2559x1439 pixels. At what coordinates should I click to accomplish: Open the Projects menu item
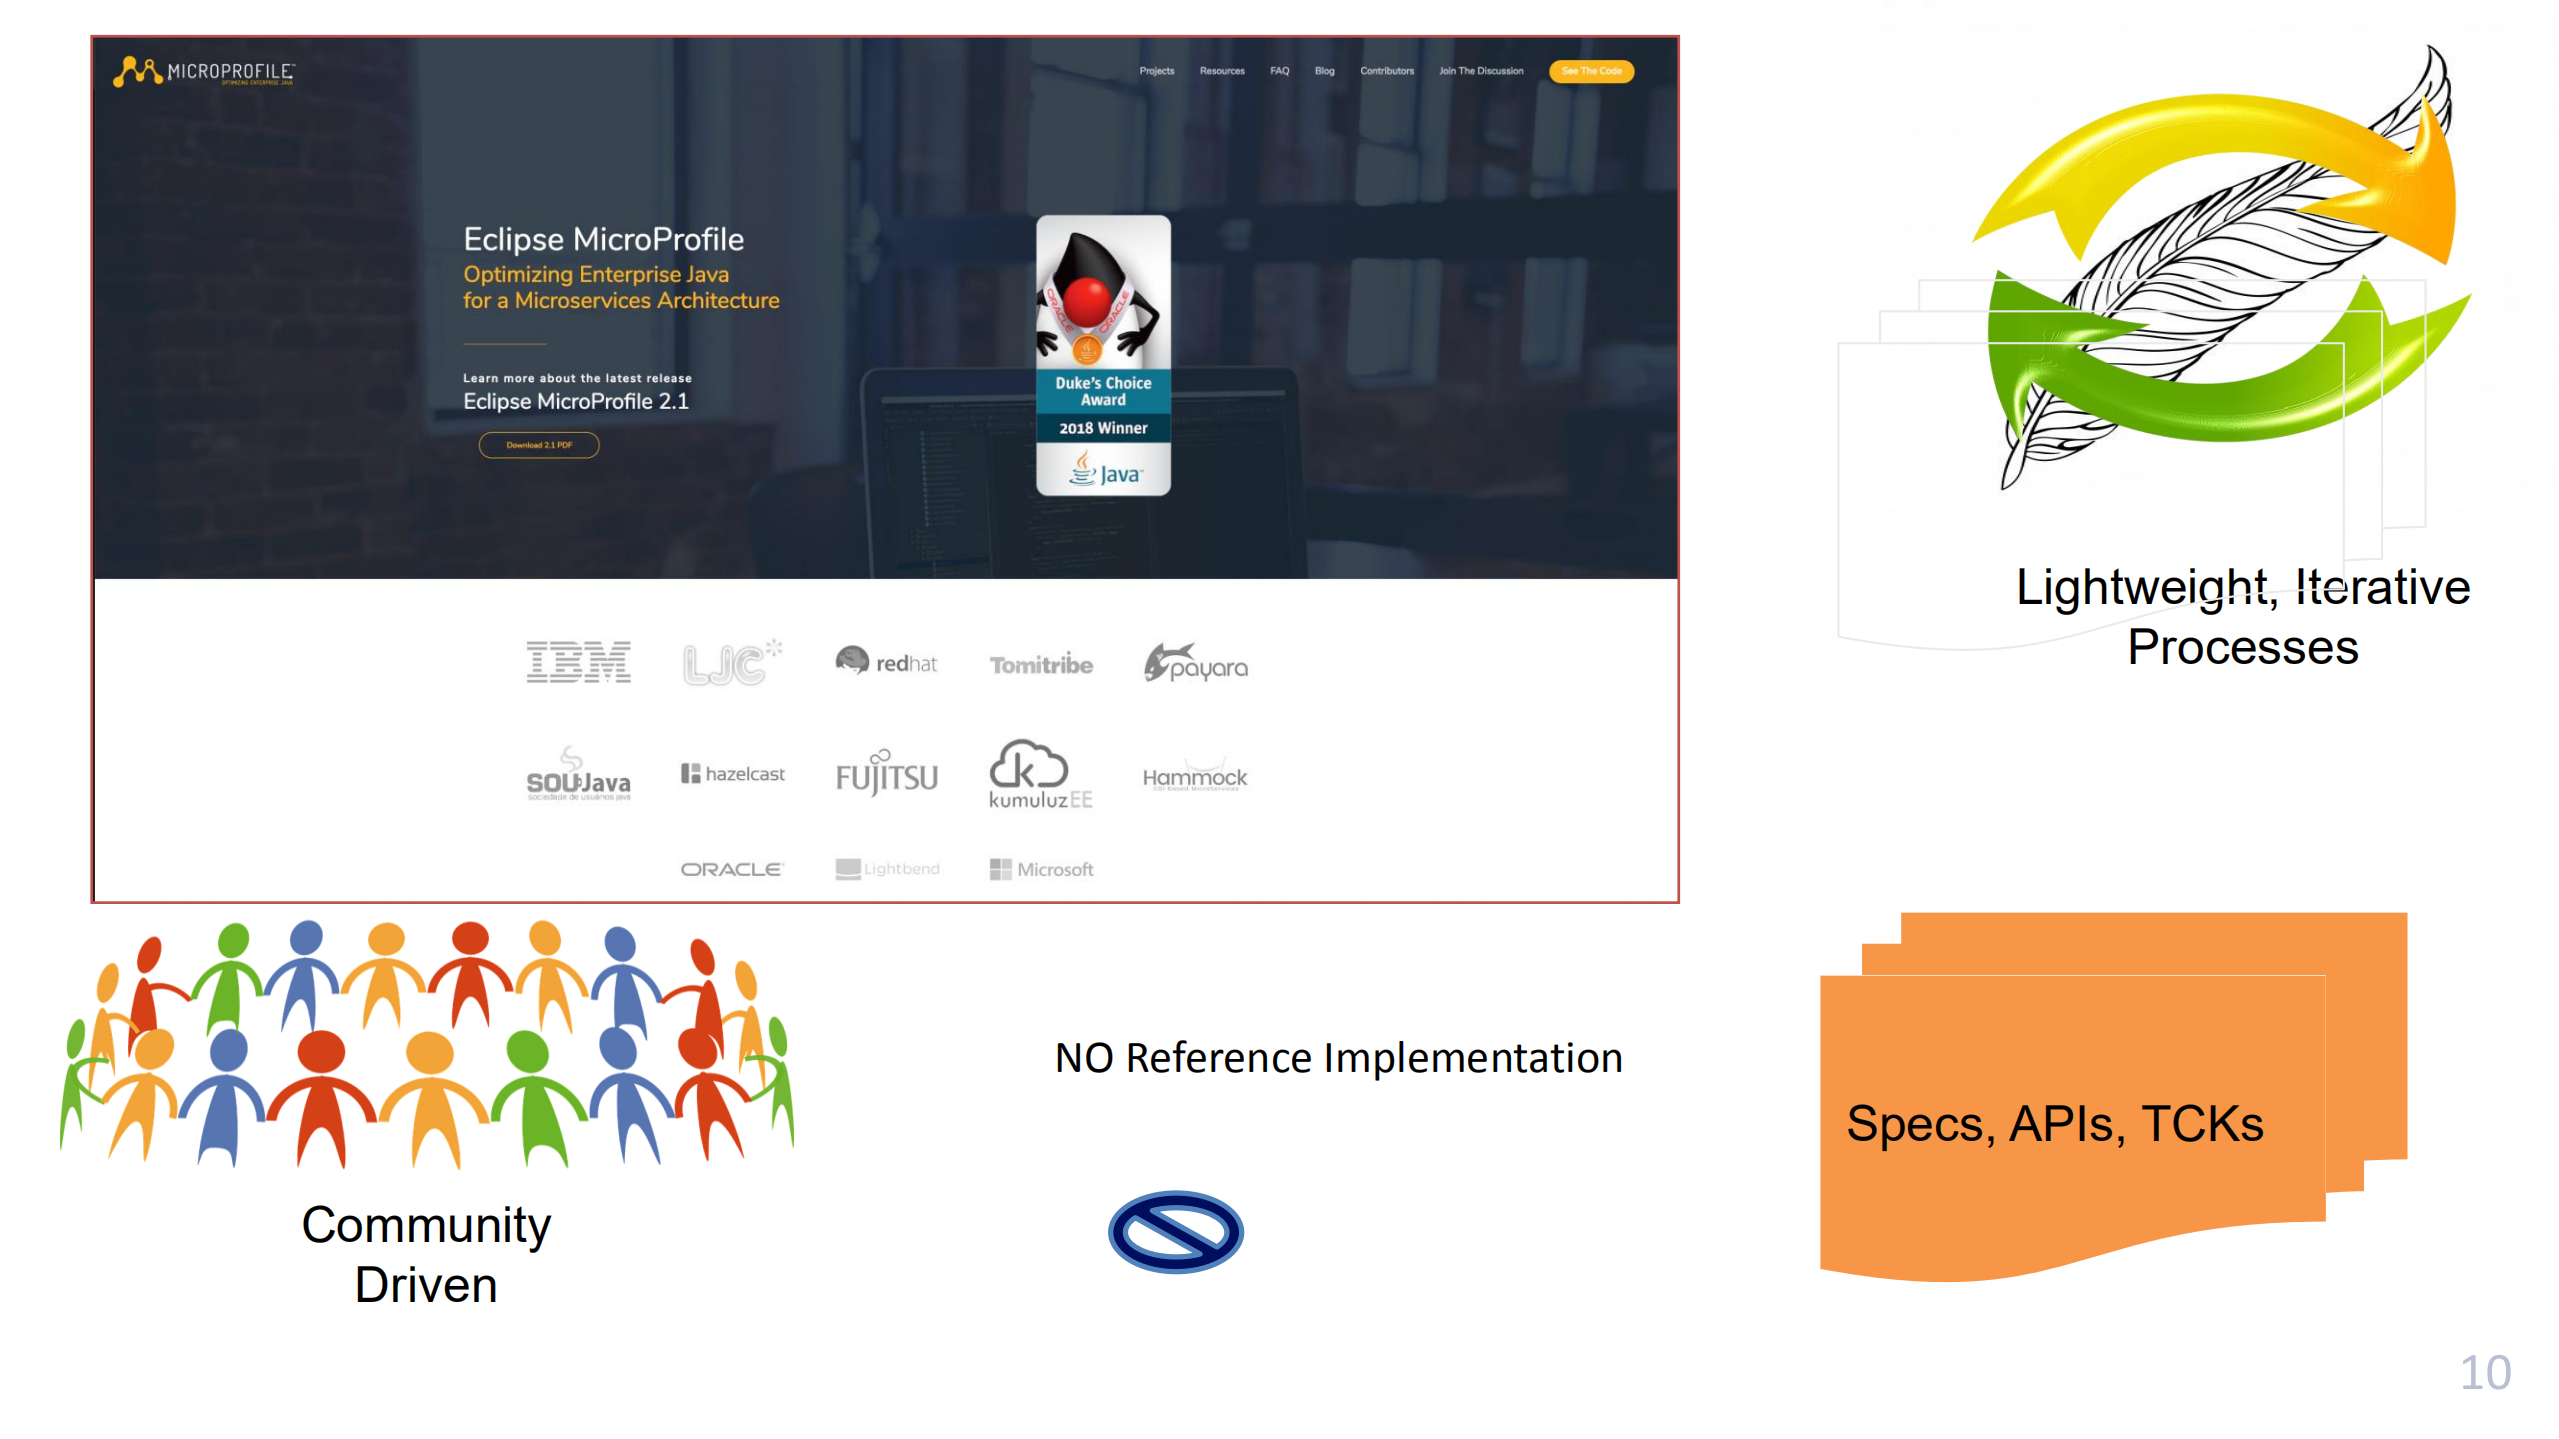1156,71
